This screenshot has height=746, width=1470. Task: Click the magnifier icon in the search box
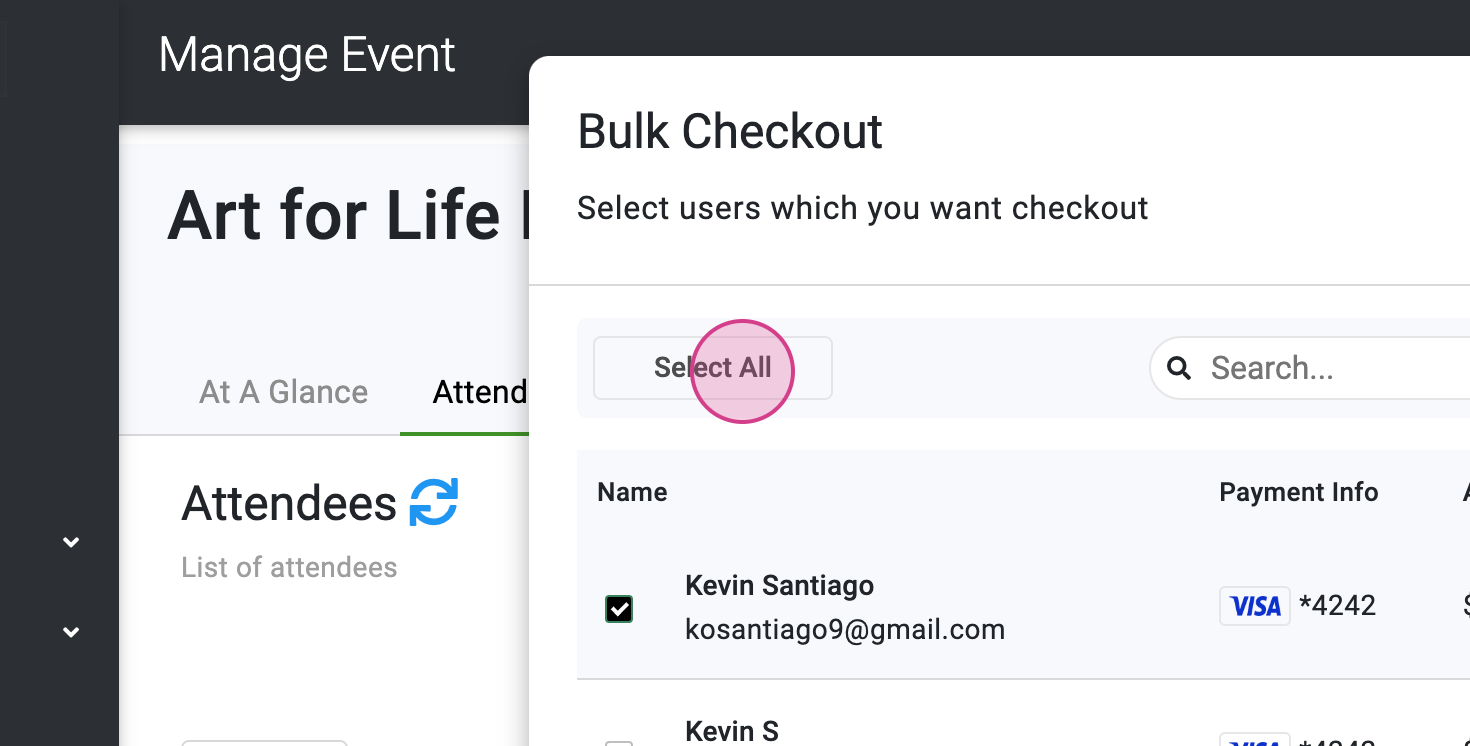tap(1179, 368)
